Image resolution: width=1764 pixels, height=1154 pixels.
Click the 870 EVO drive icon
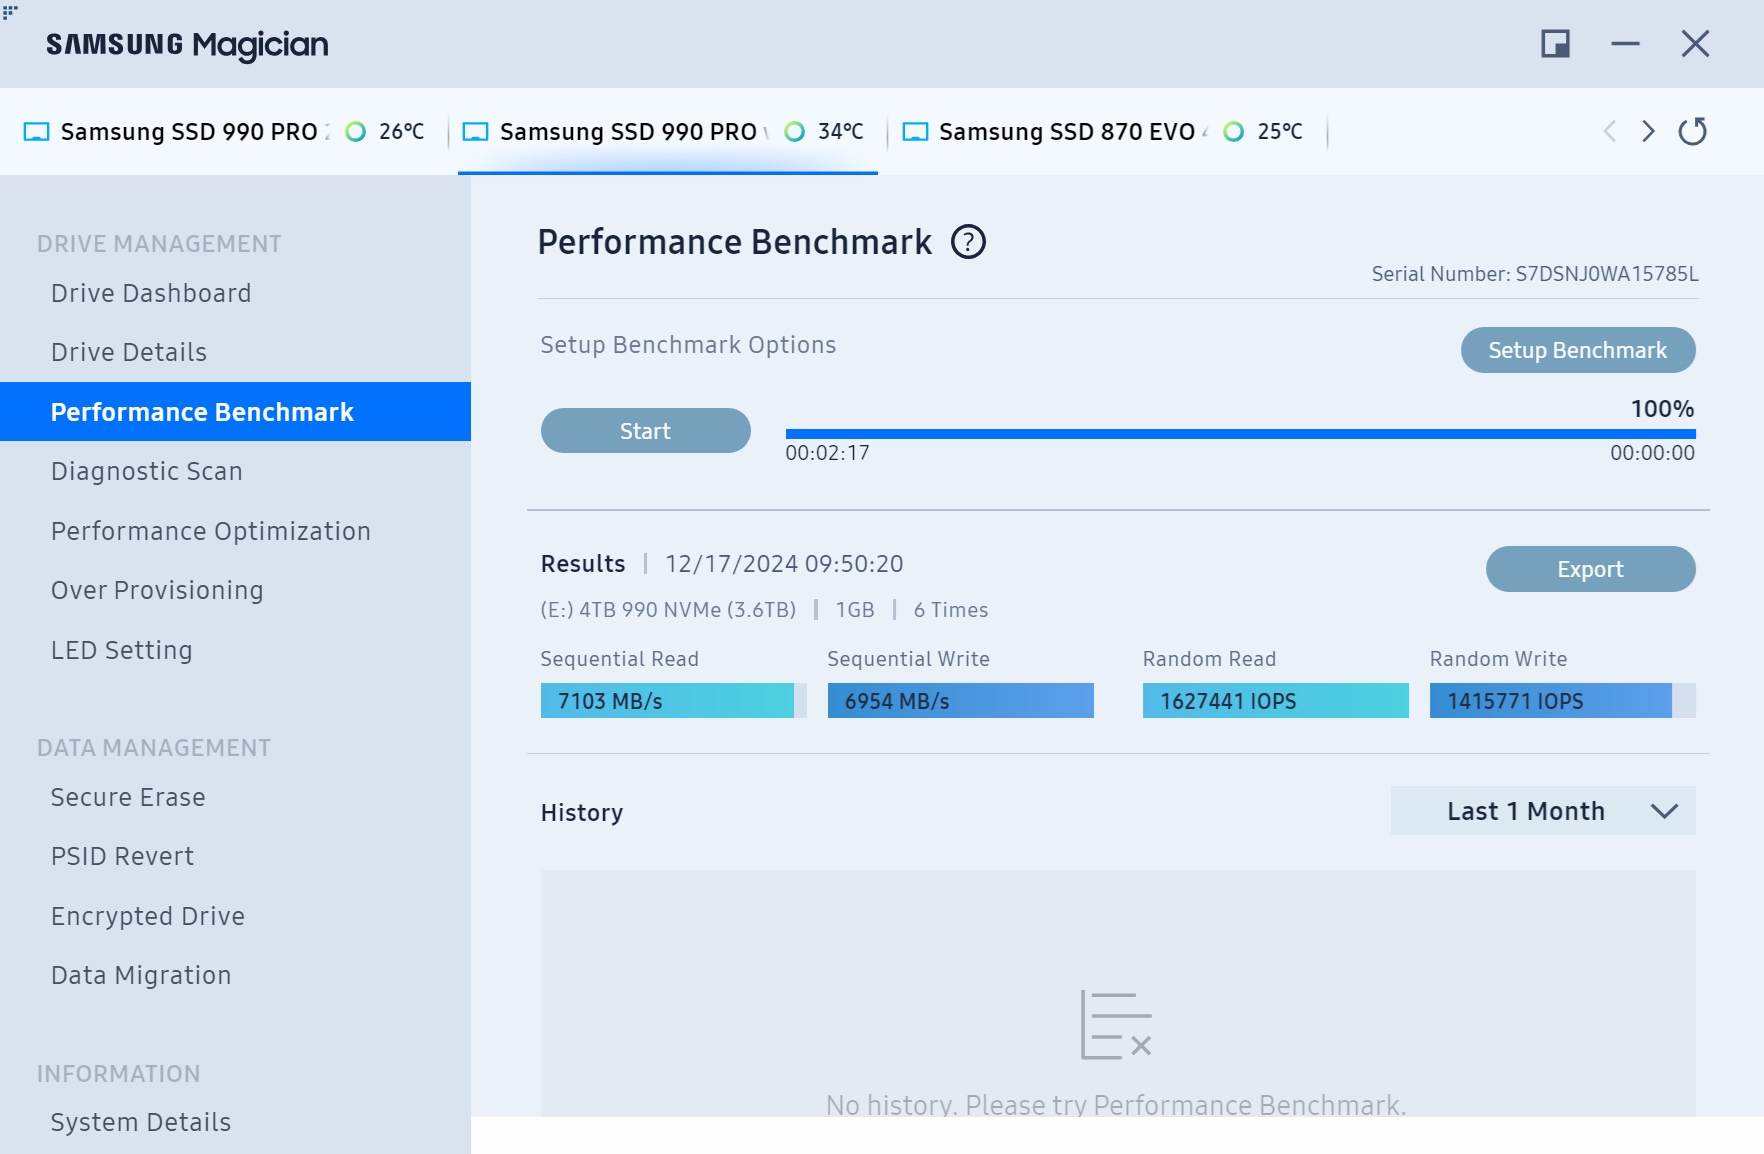point(915,132)
